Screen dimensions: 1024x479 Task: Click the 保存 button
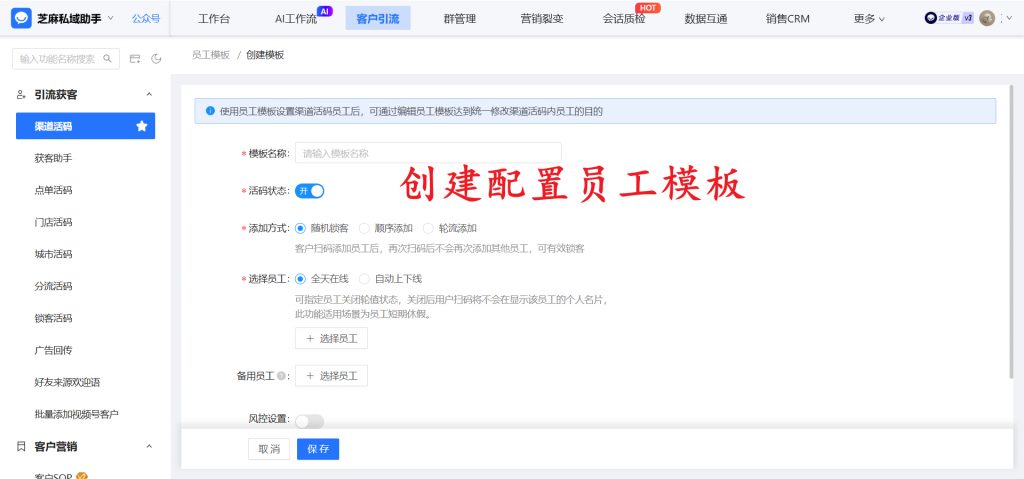318,449
